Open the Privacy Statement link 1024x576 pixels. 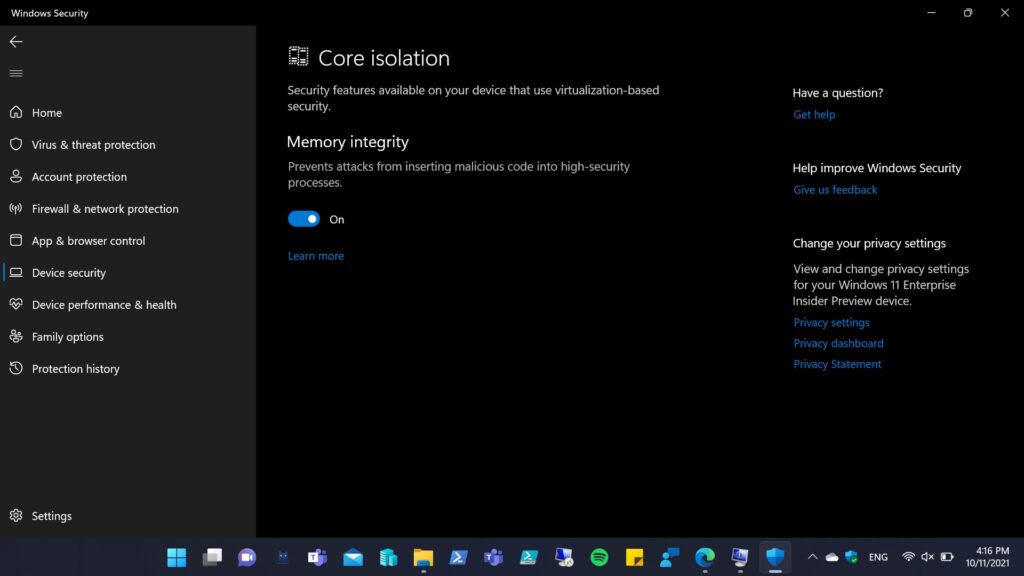(x=836, y=364)
